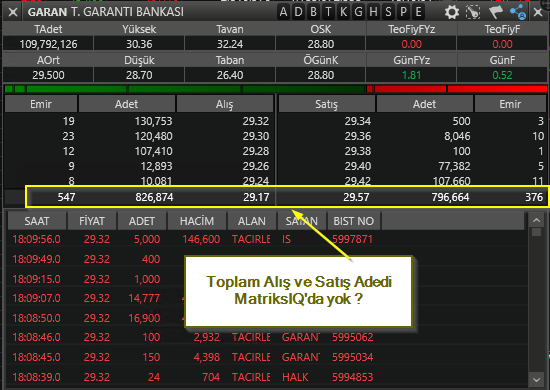The width and height of the screenshot is (550, 390).
Task: Toggle the T letter button
Action: coord(329,12)
